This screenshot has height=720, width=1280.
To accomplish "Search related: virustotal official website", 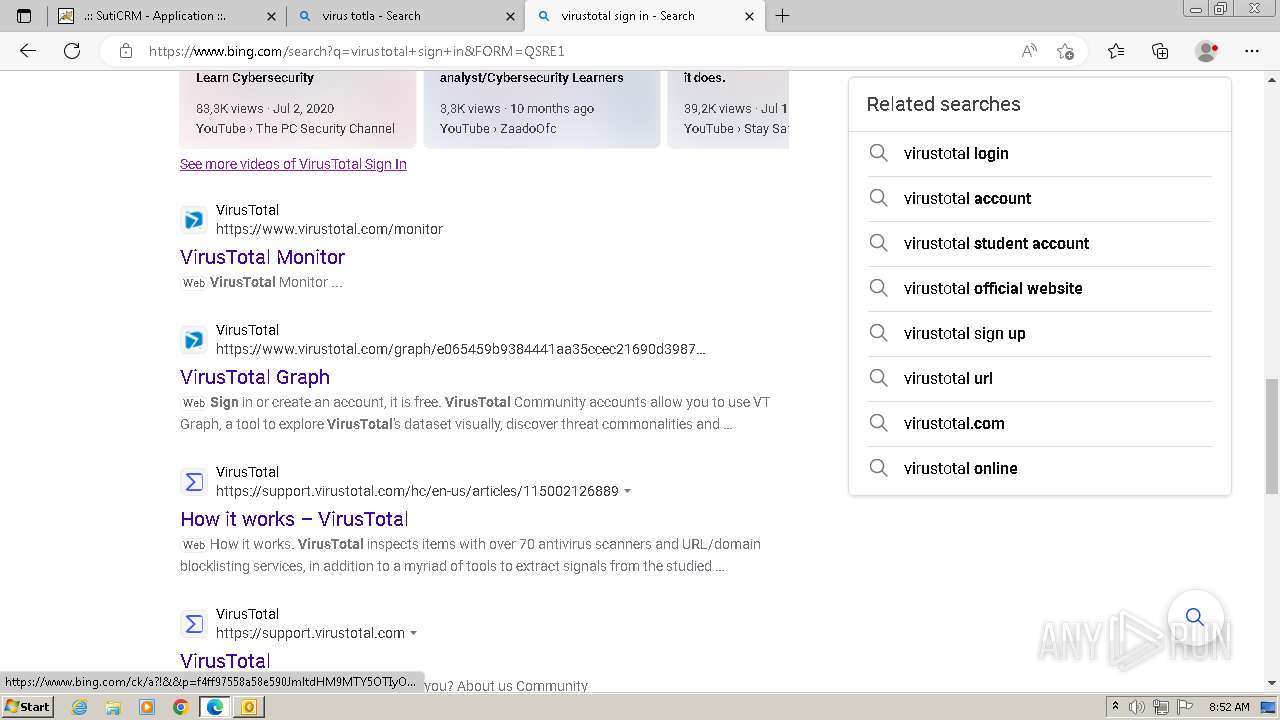I will pyautogui.click(x=1040, y=288).
